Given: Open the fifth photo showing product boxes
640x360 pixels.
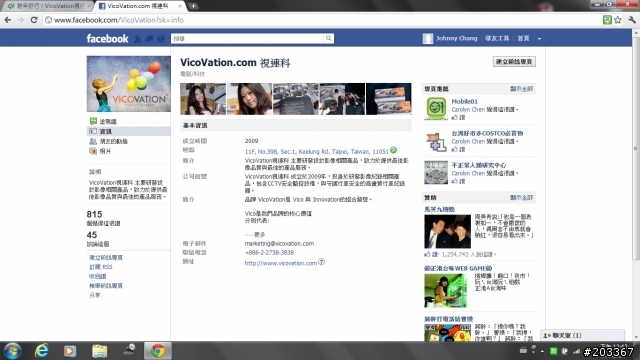Looking at the screenshot, I should (389, 99).
